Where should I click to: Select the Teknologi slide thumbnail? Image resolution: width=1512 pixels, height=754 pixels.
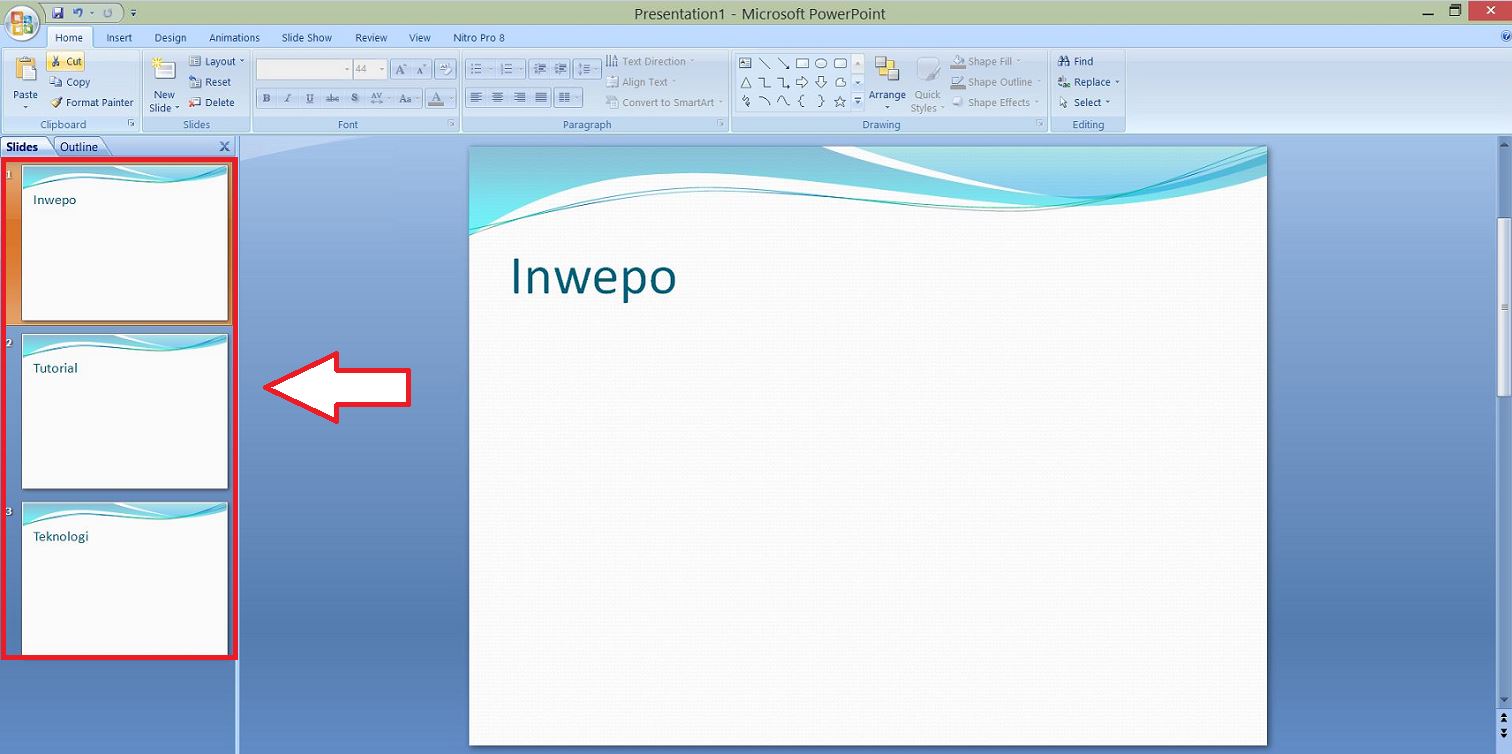click(x=125, y=578)
